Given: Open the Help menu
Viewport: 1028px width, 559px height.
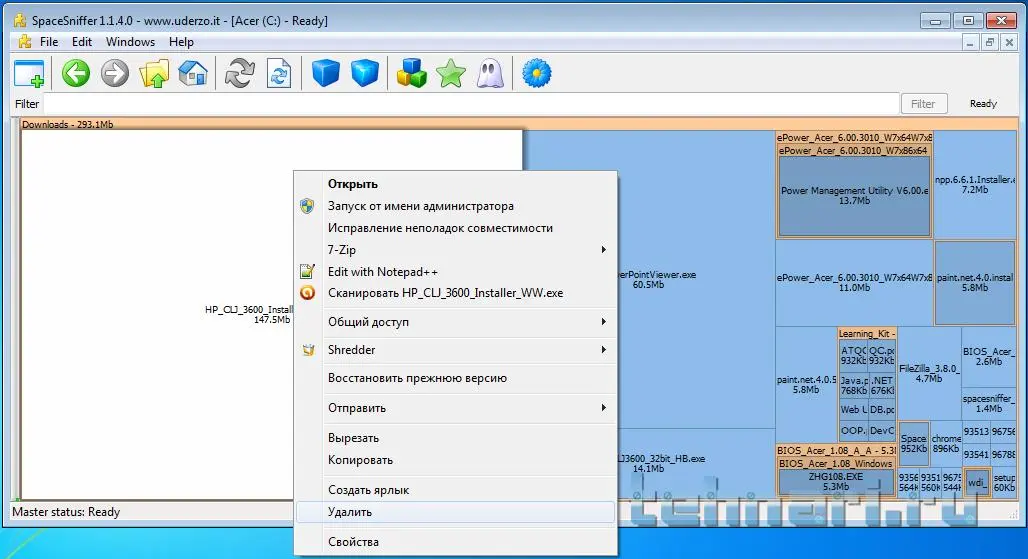Looking at the screenshot, I should [x=181, y=42].
